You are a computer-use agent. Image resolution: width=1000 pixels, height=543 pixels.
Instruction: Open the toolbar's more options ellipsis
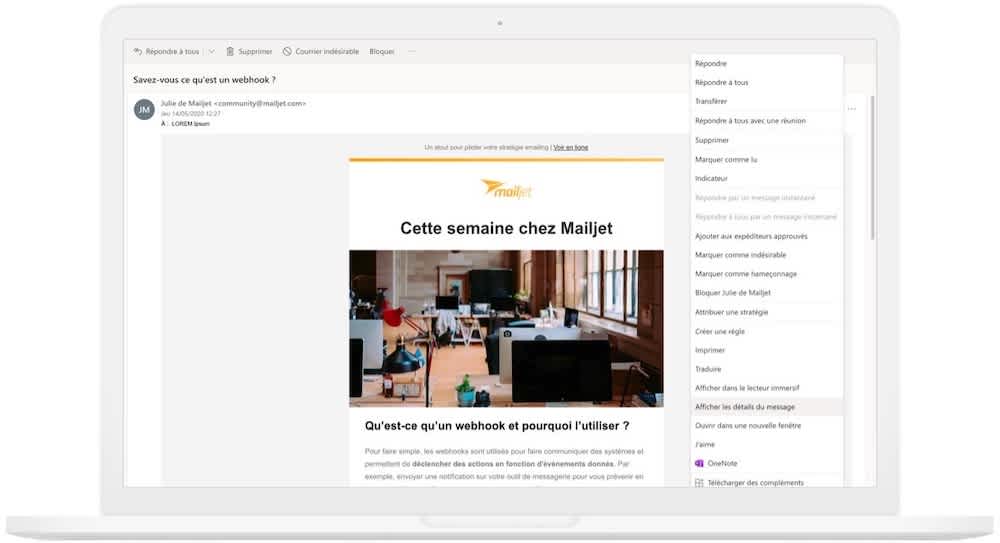411,52
